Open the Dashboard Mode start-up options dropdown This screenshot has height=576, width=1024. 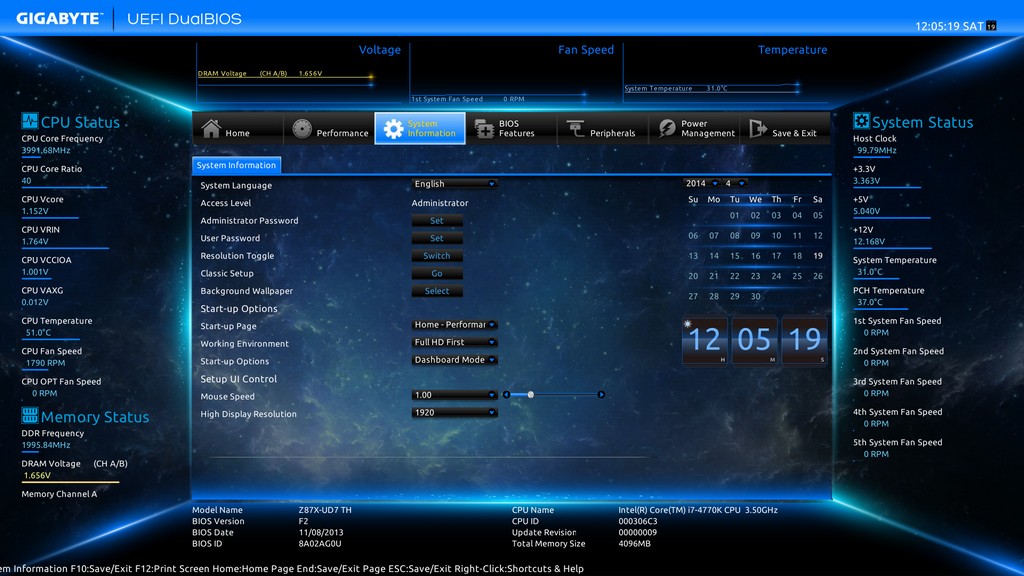pos(455,360)
